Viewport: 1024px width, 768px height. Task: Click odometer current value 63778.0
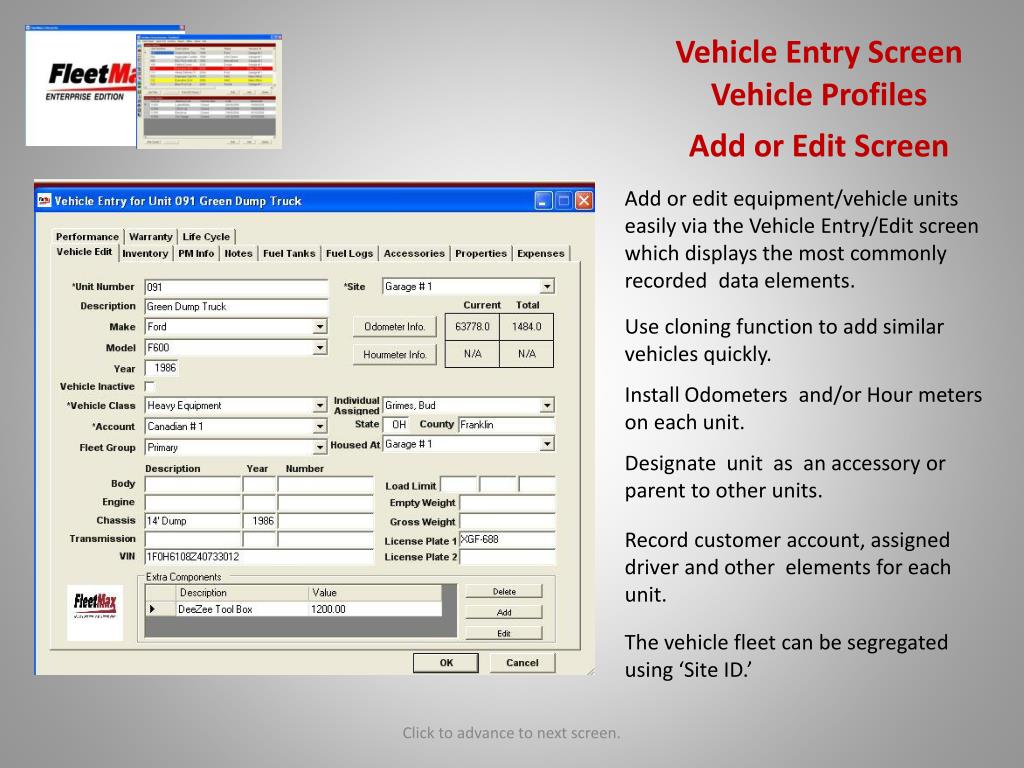[472, 327]
